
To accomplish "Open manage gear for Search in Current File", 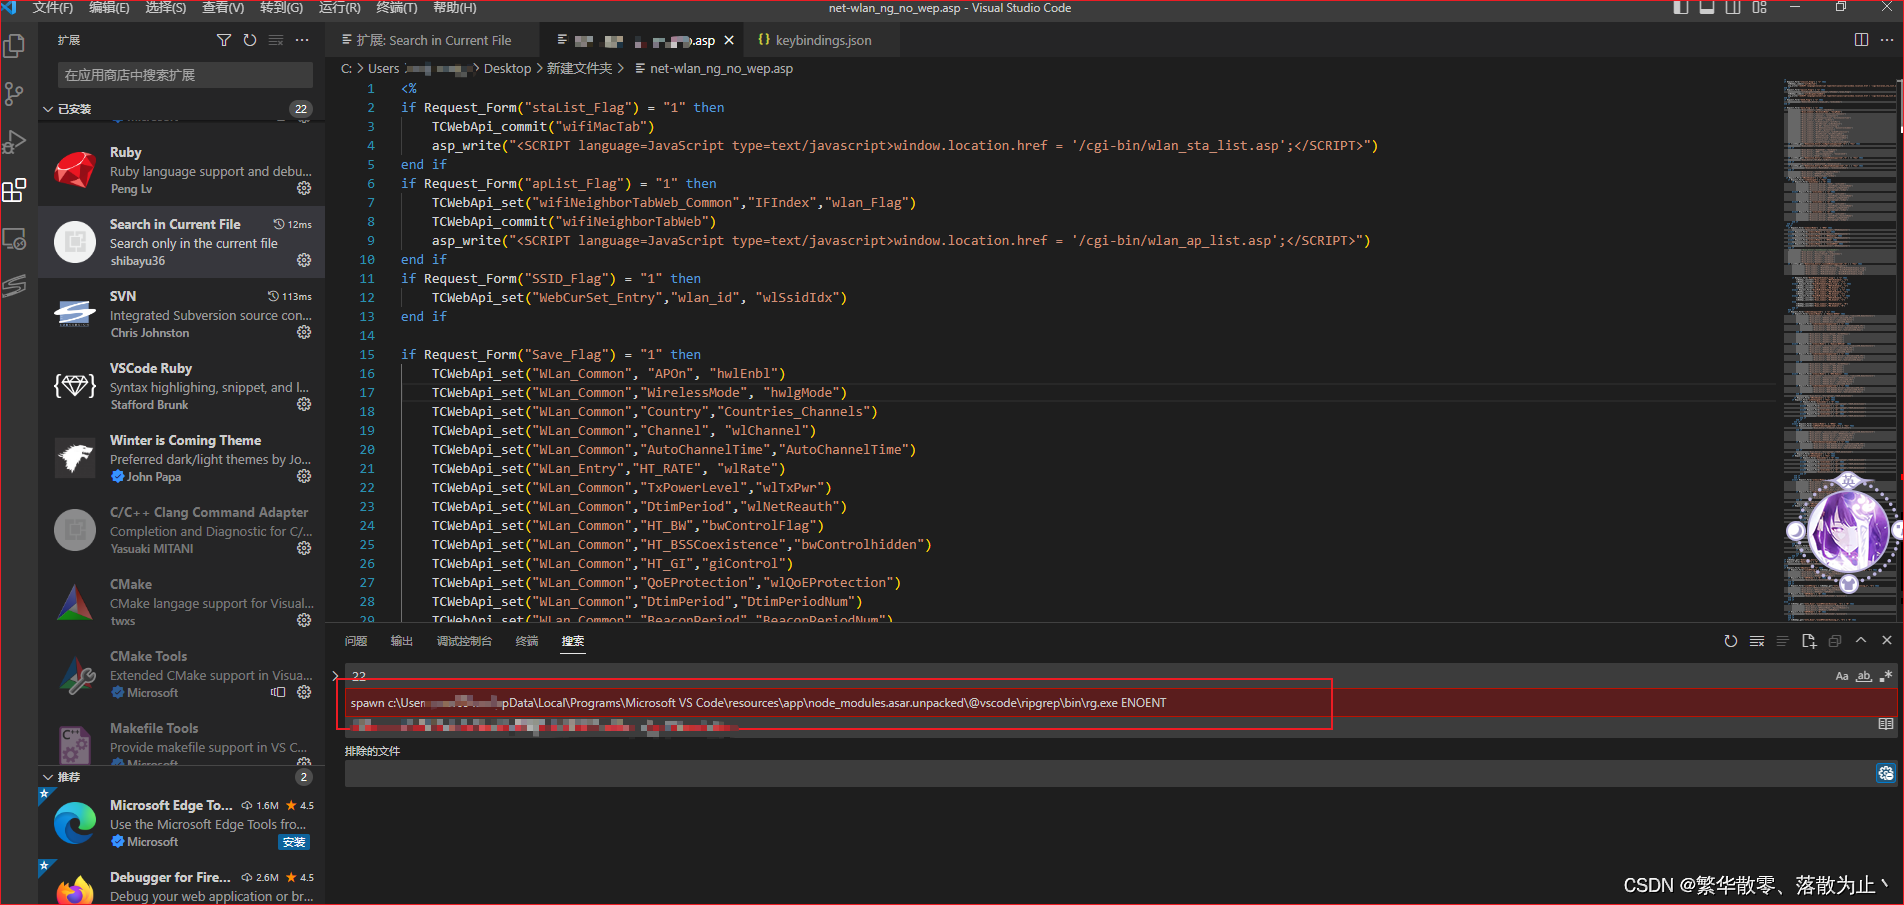I will (304, 260).
